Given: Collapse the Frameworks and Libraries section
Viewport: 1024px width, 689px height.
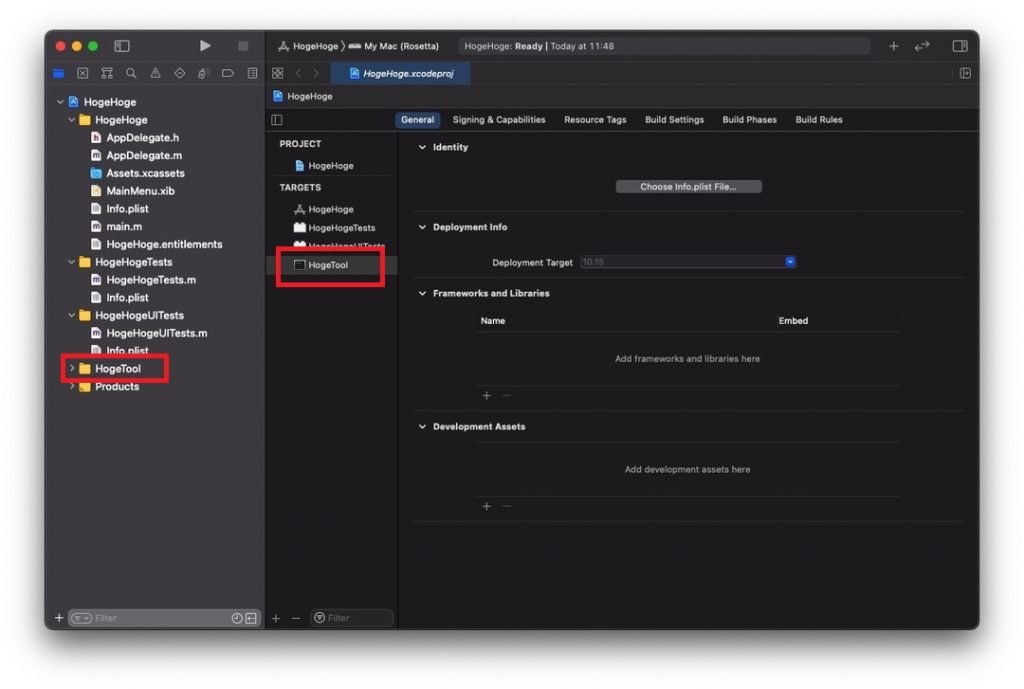Looking at the screenshot, I should tap(422, 293).
